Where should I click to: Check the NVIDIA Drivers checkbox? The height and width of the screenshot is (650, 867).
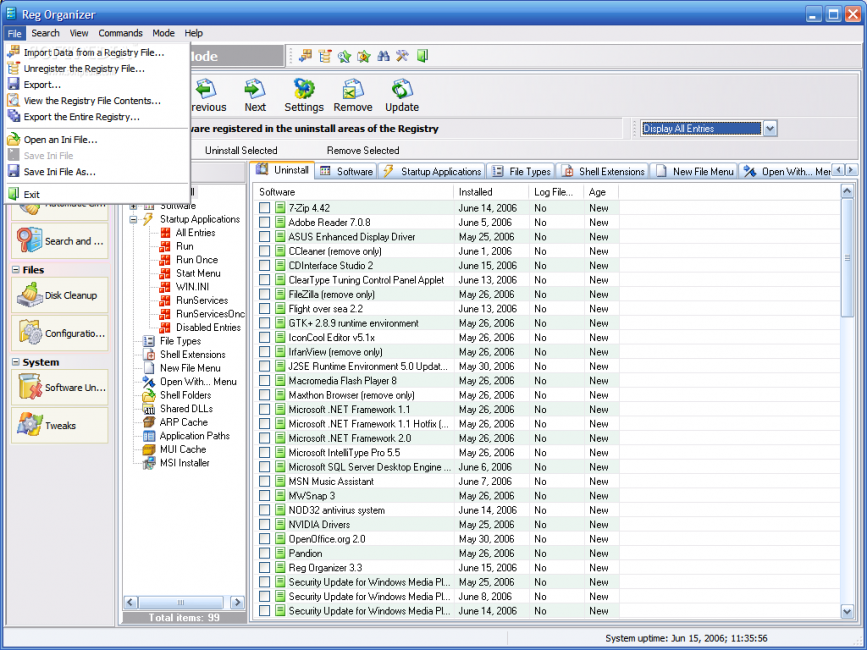[x=264, y=525]
